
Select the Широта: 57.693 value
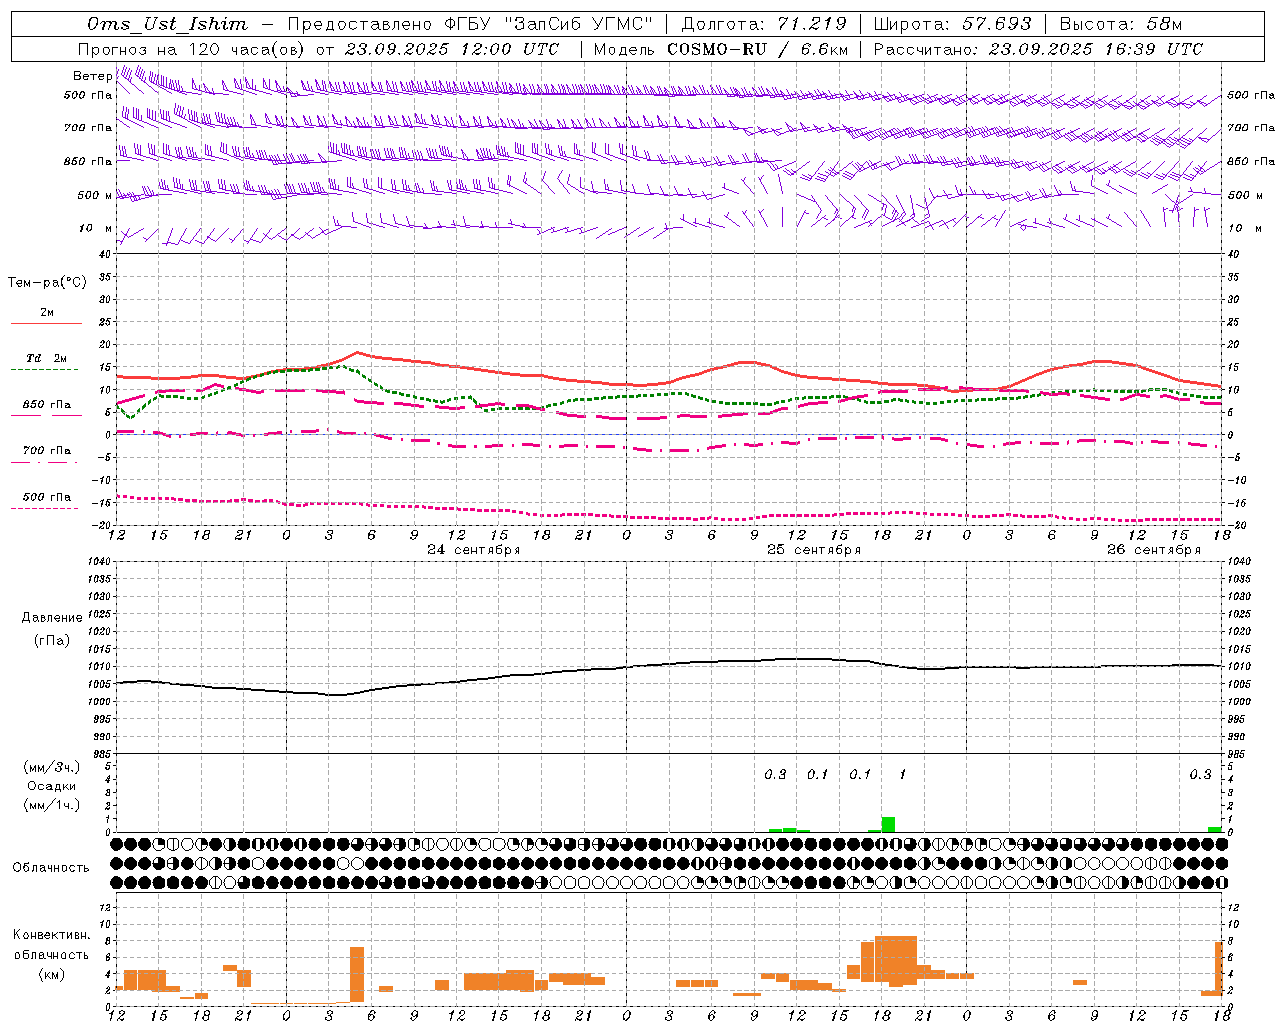pos(952,24)
